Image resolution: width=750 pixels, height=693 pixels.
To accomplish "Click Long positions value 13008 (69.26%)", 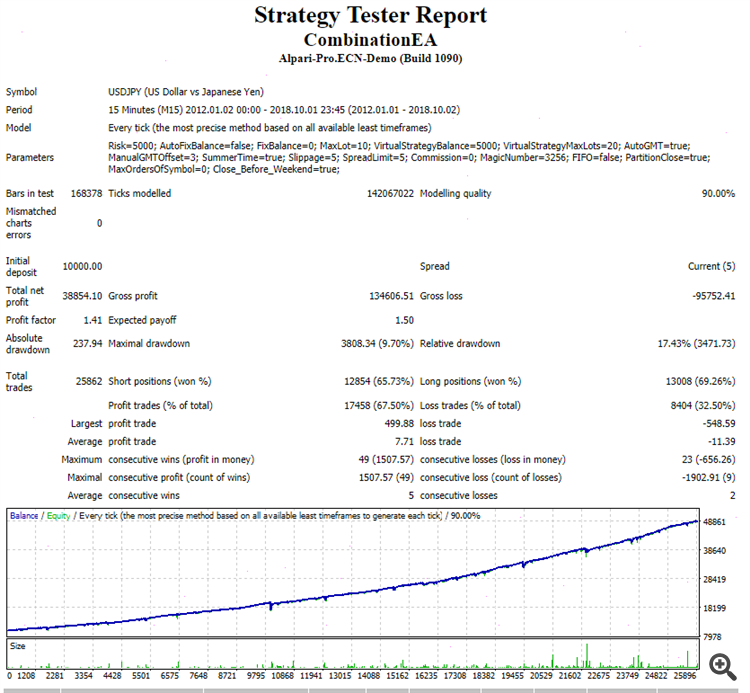I will 700,381.
